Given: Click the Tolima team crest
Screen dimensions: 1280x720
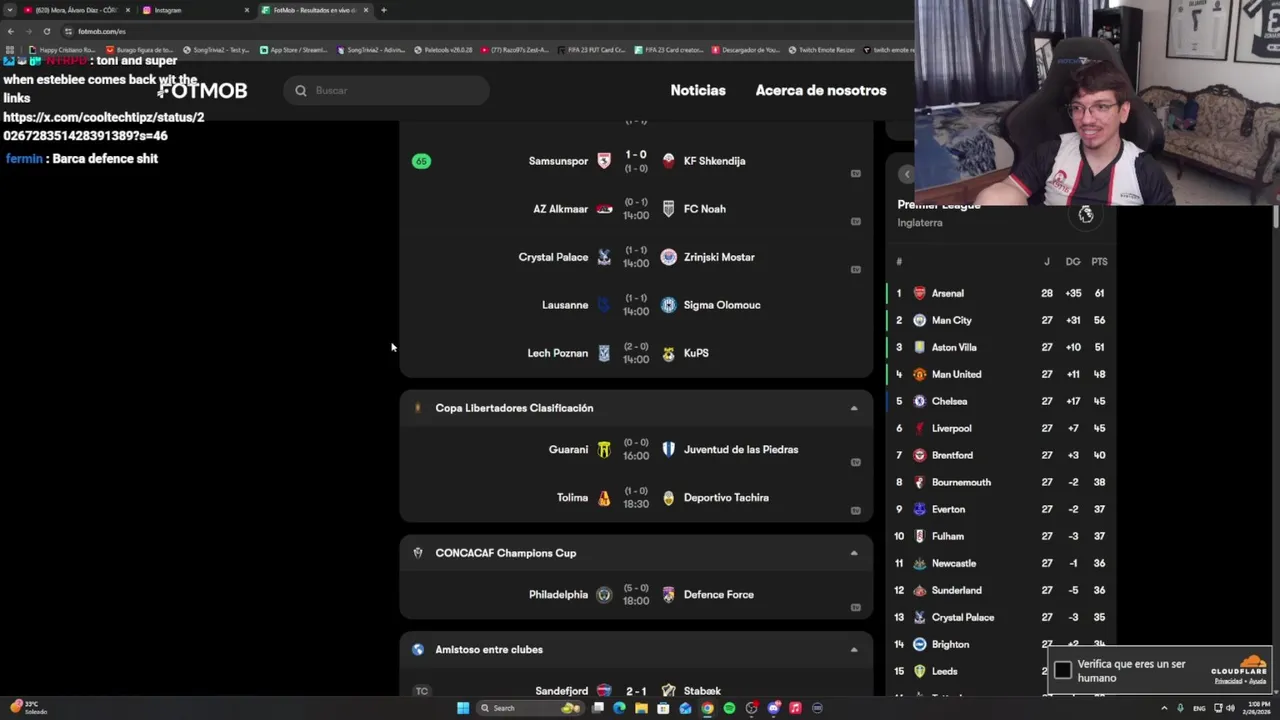Looking at the screenshot, I should coord(604,498).
